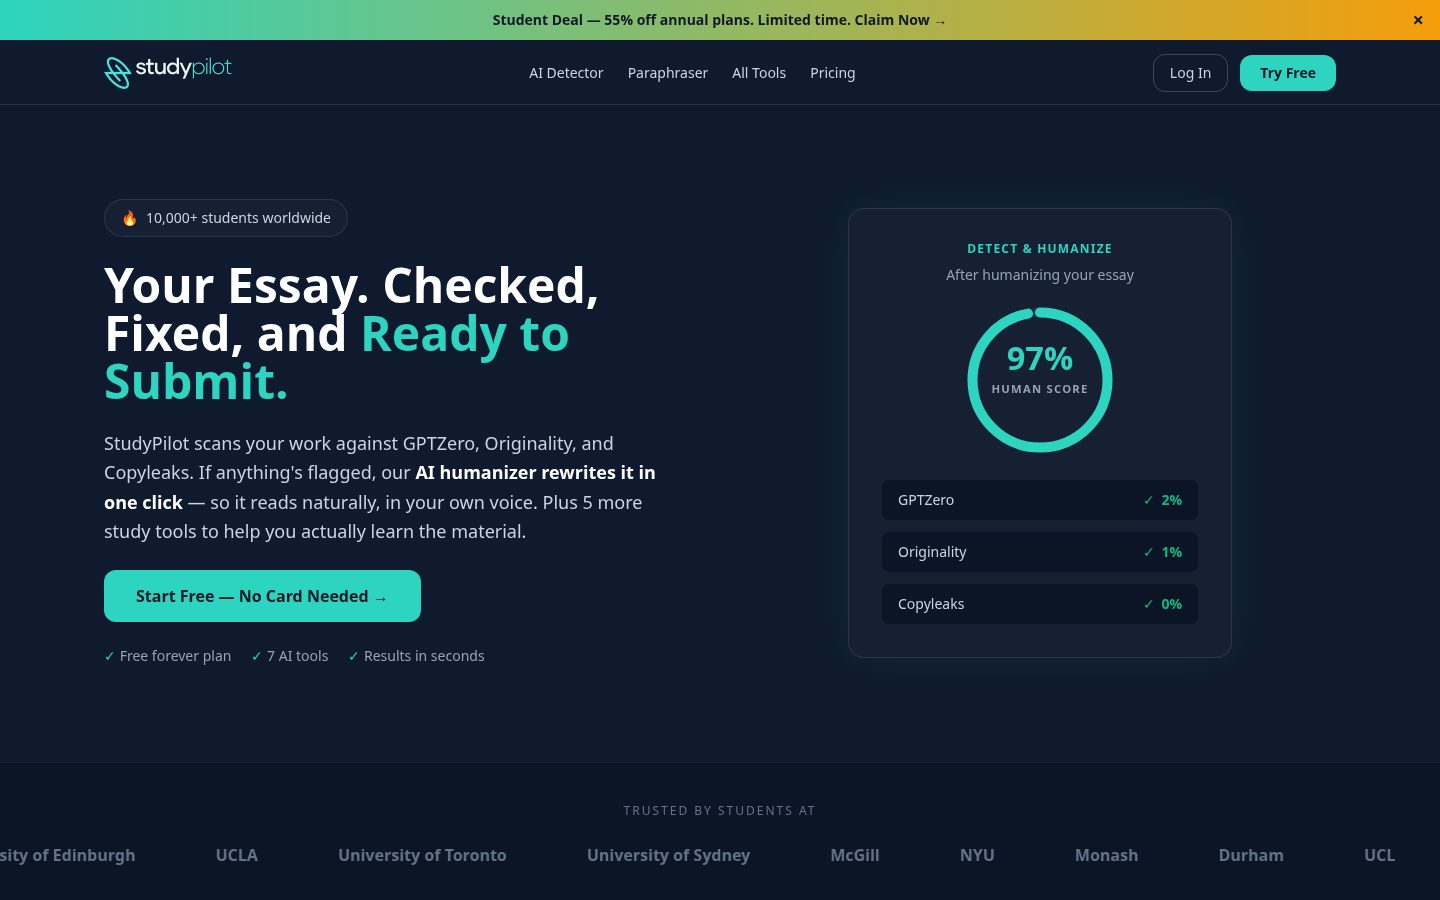The height and width of the screenshot is (900, 1440).
Task: Click the checkmark next to Copyleaks 0%
Action: 1148,604
